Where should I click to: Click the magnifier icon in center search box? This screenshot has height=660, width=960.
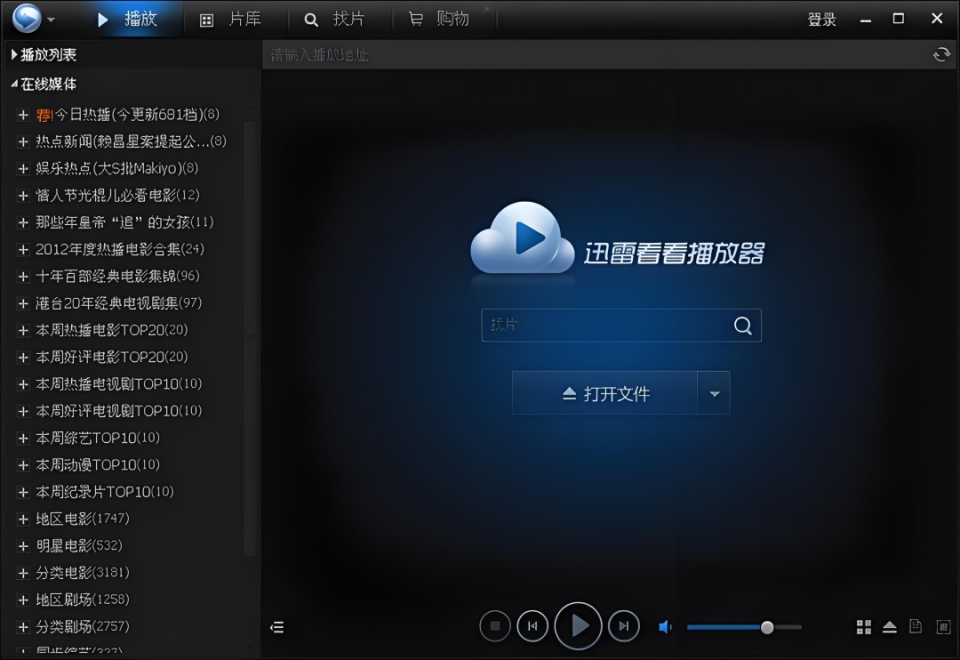point(743,325)
